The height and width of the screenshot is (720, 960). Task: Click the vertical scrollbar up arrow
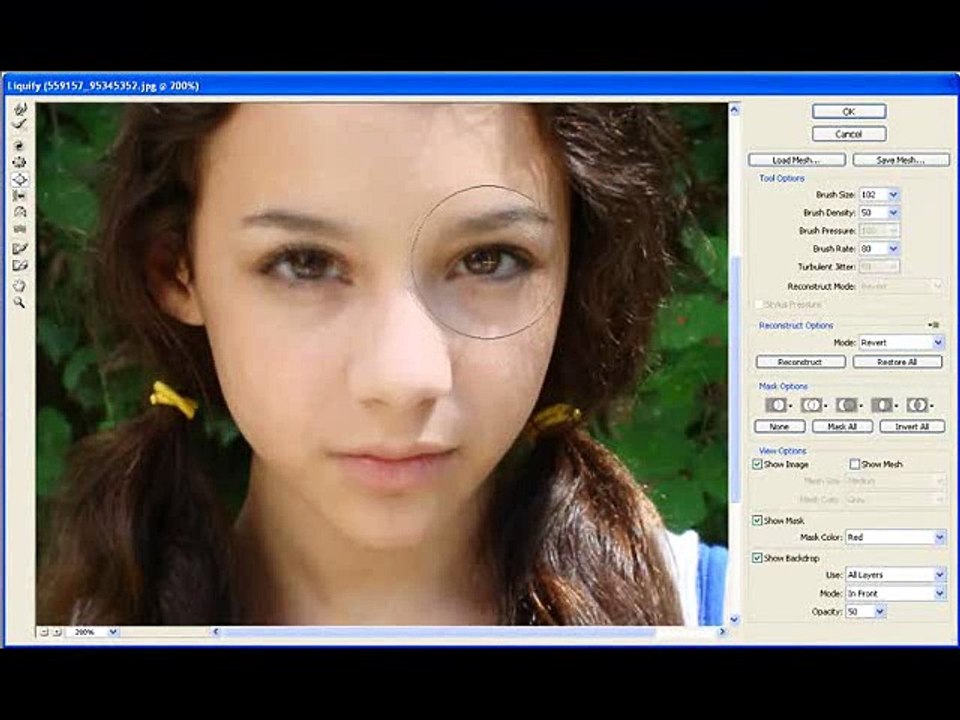pyautogui.click(x=735, y=110)
